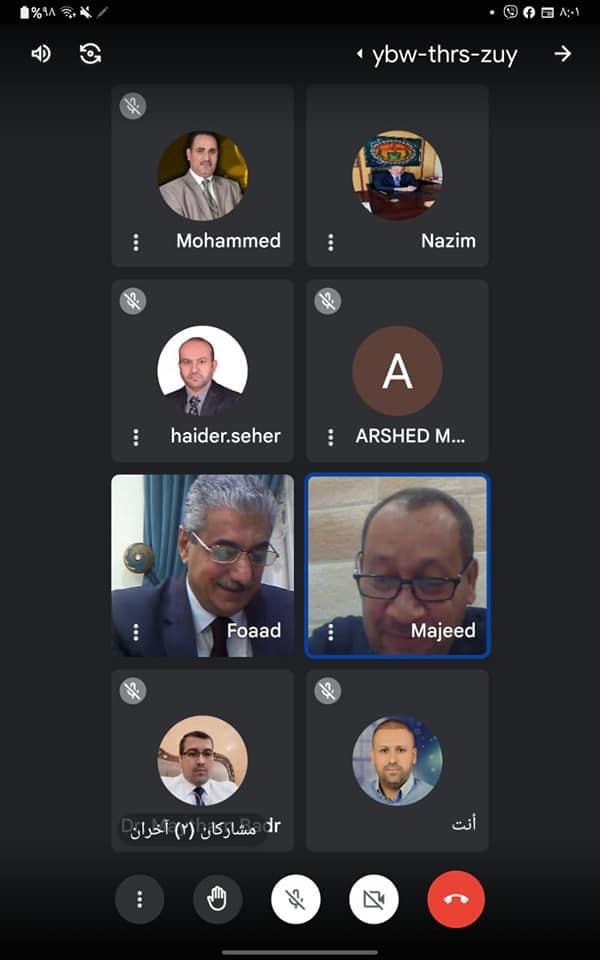Image resolution: width=600 pixels, height=960 pixels.
Task: Toggle your camera on or off
Action: point(374,899)
